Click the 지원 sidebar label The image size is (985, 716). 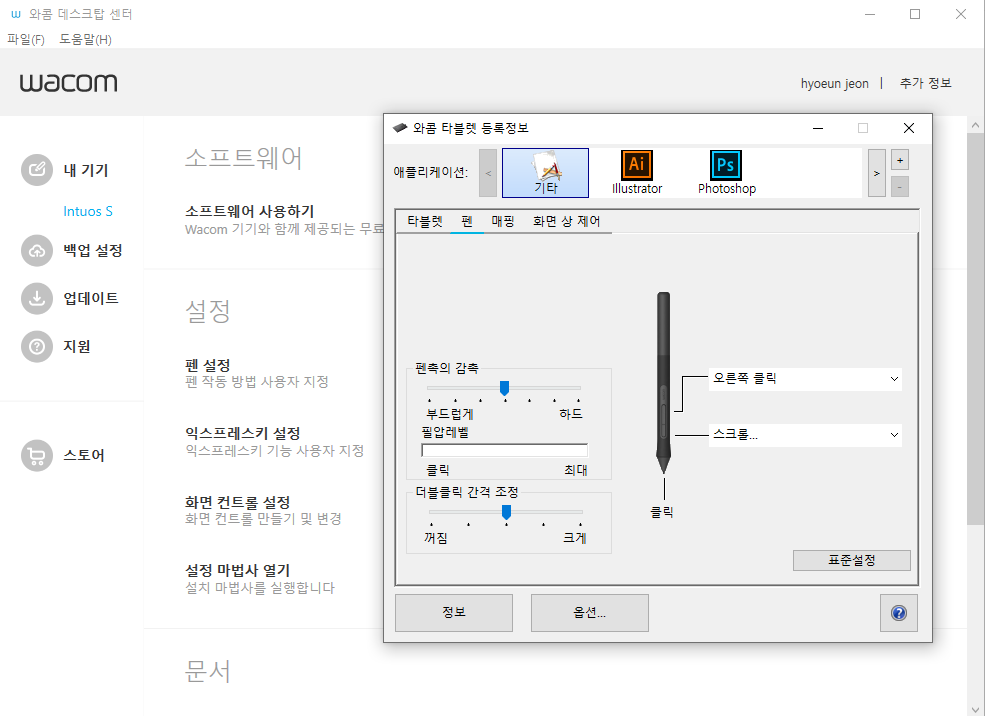(77, 347)
